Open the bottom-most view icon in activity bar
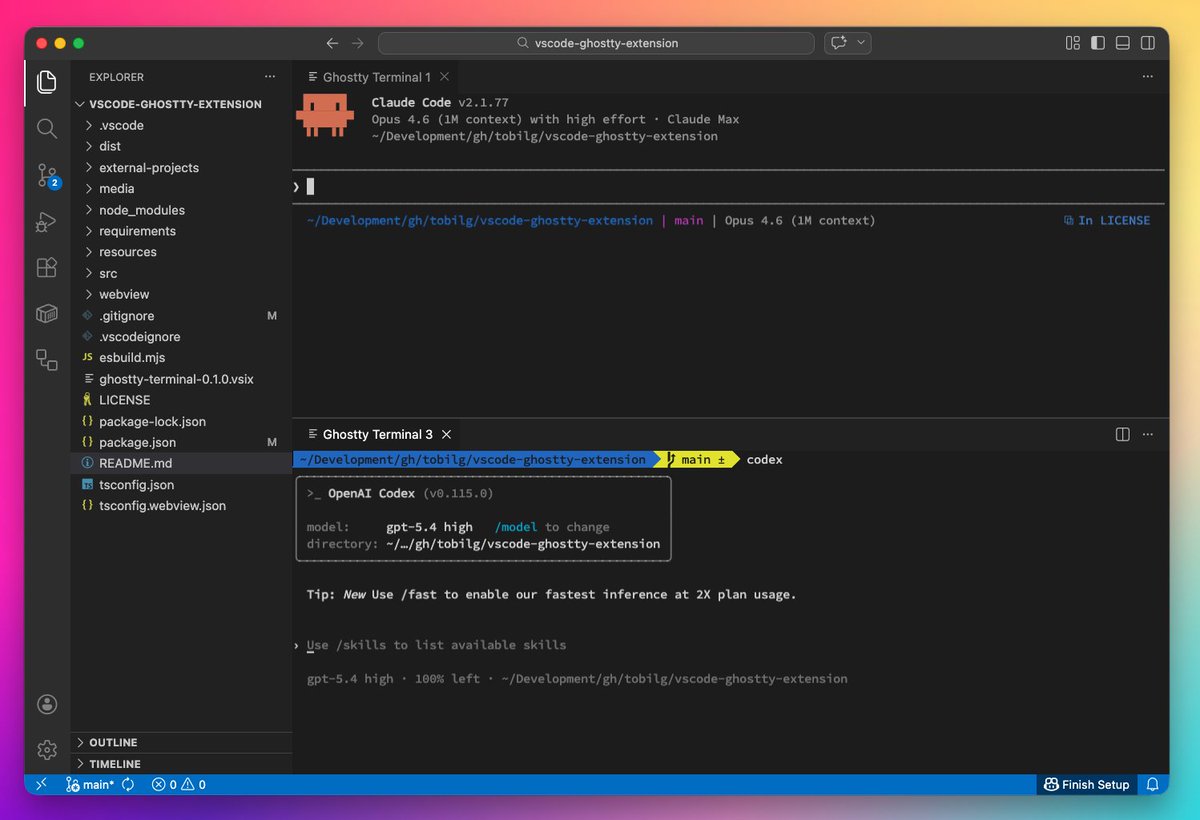This screenshot has height=820, width=1200. [x=47, y=359]
